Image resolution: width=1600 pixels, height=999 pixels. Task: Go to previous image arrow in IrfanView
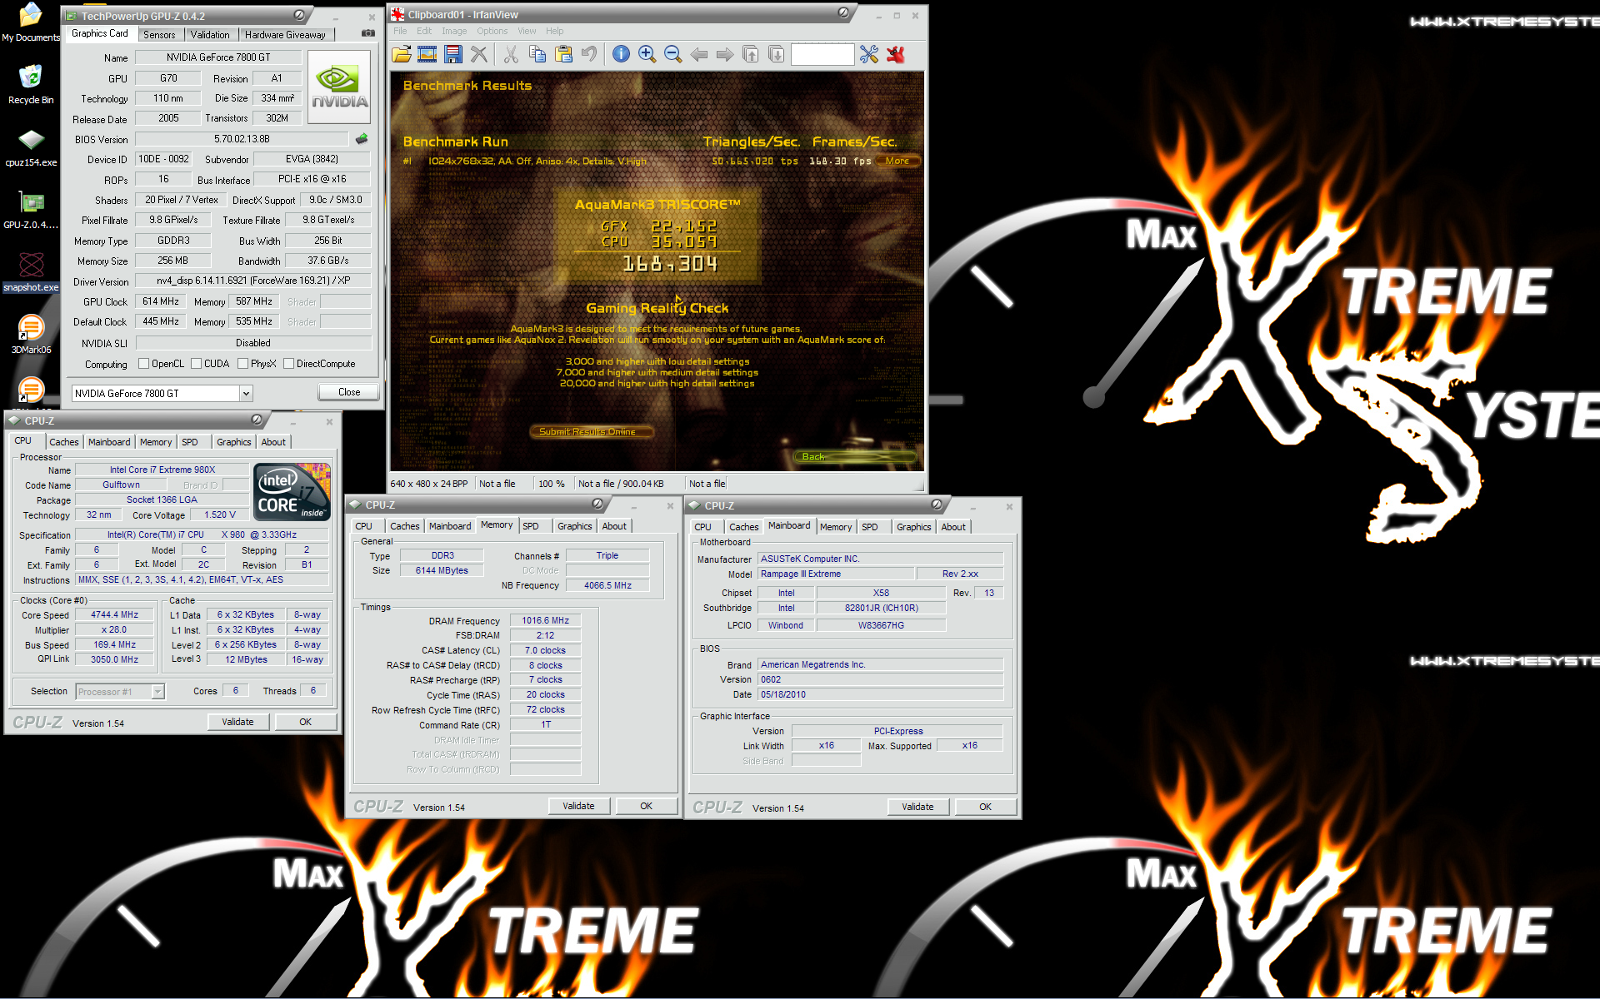click(699, 54)
